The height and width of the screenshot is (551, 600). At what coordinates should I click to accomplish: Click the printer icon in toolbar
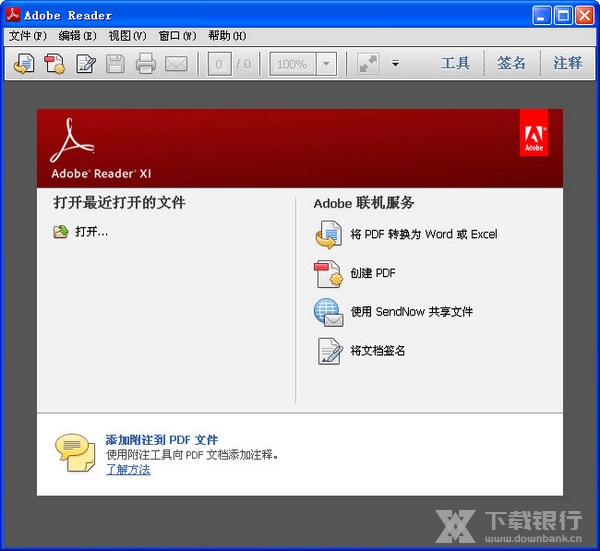click(x=145, y=63)
